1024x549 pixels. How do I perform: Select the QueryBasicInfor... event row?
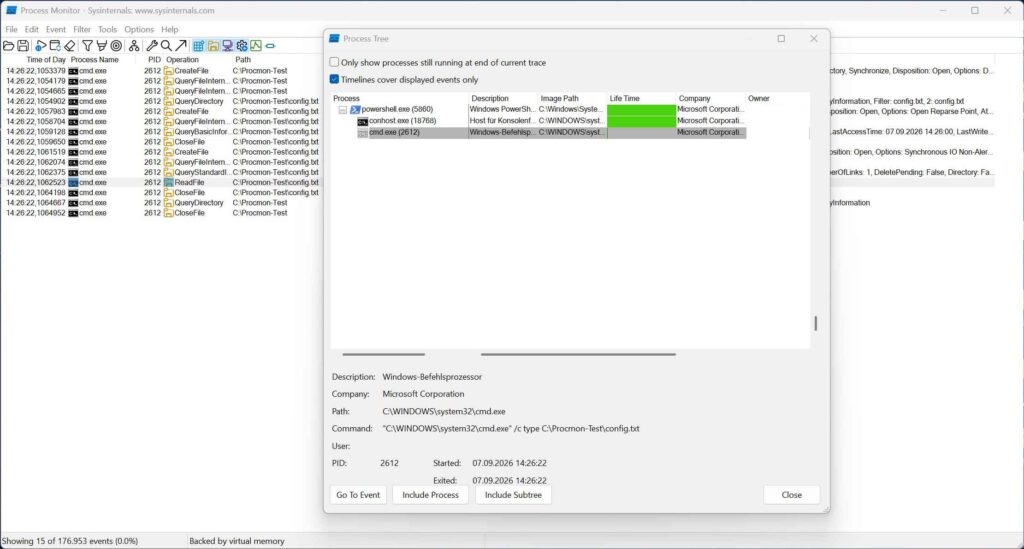coord(161,132)
